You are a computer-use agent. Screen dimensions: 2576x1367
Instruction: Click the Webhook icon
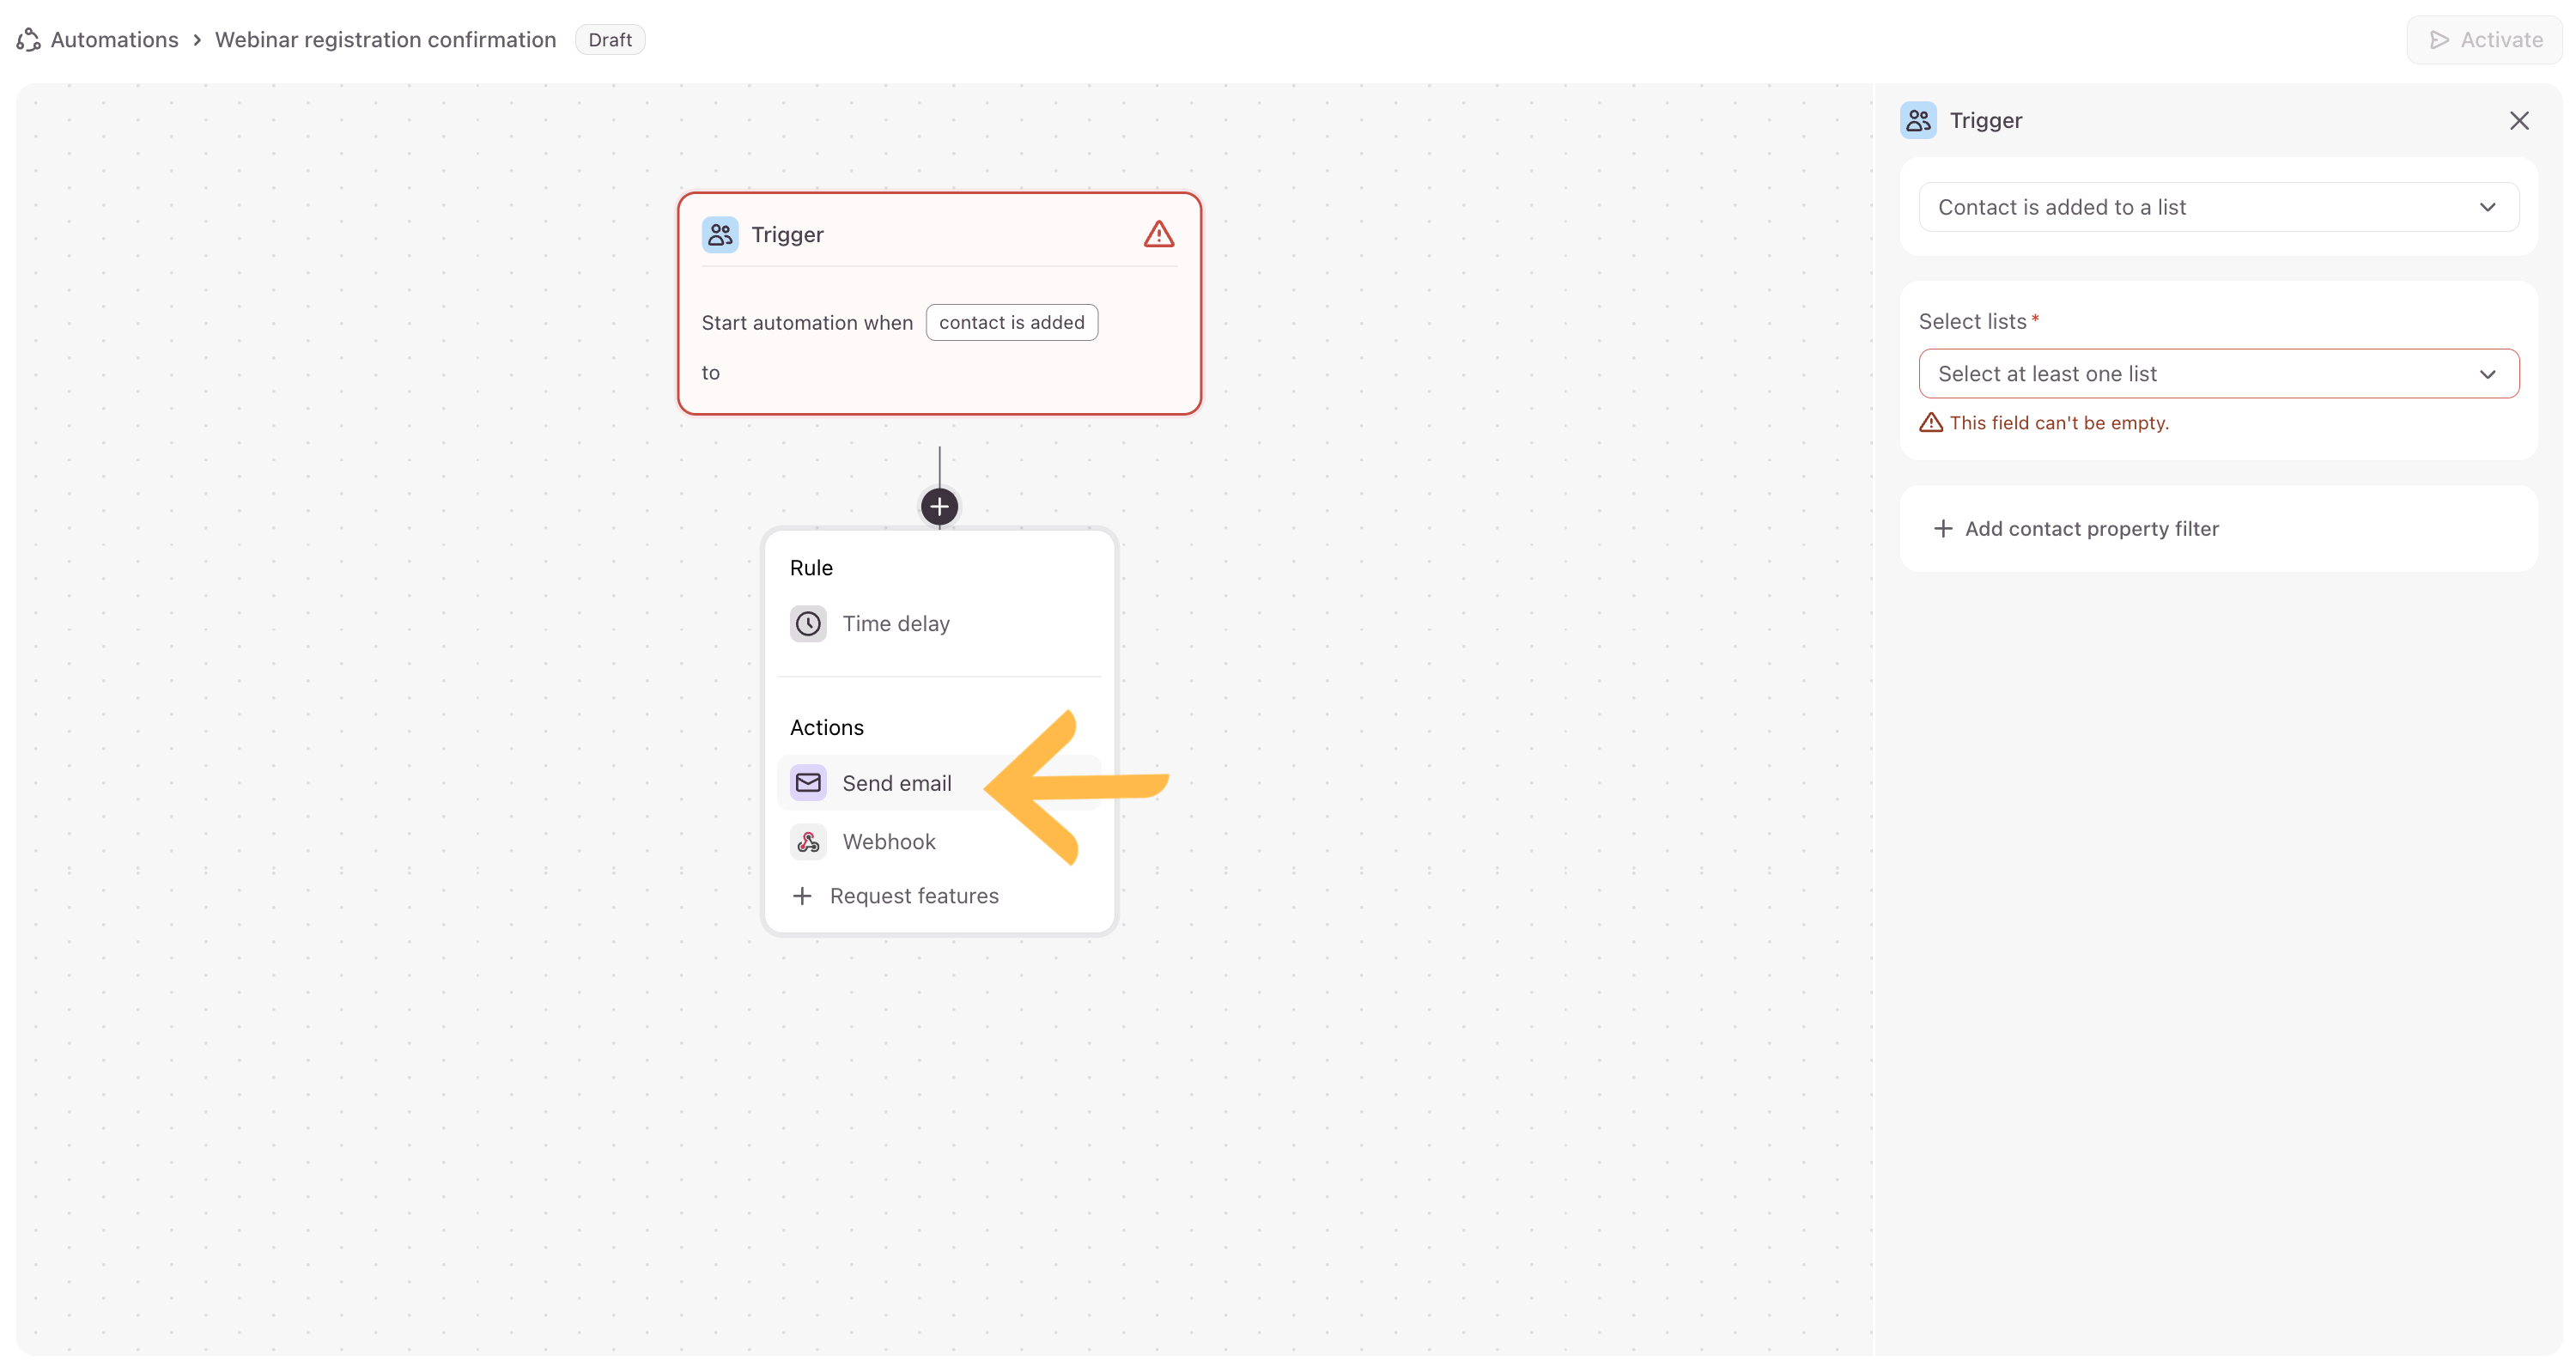pos(808,842)
